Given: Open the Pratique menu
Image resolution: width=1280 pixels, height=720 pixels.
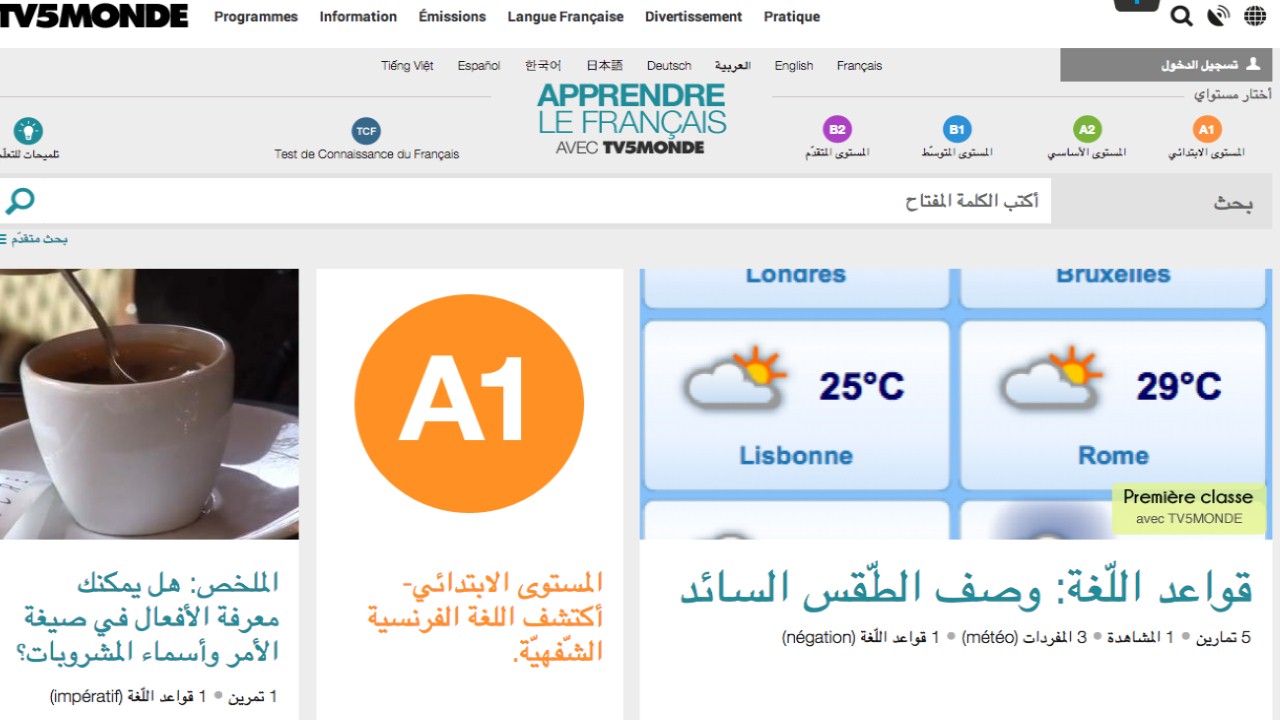Looking at the screenshot, I should point(792,17).
